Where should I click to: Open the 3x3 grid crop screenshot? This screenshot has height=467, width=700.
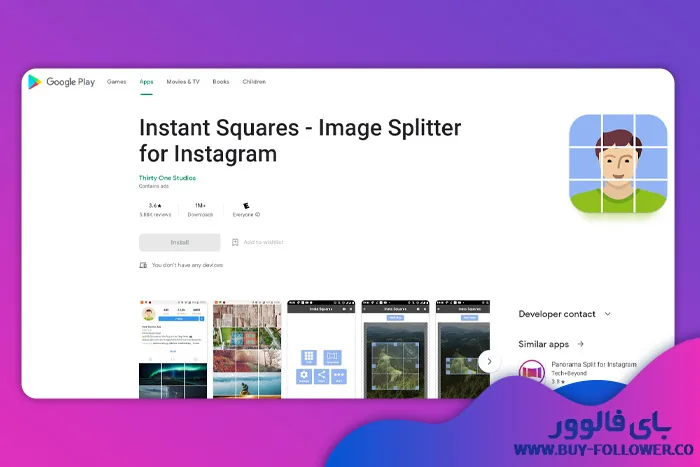point(395,349)
